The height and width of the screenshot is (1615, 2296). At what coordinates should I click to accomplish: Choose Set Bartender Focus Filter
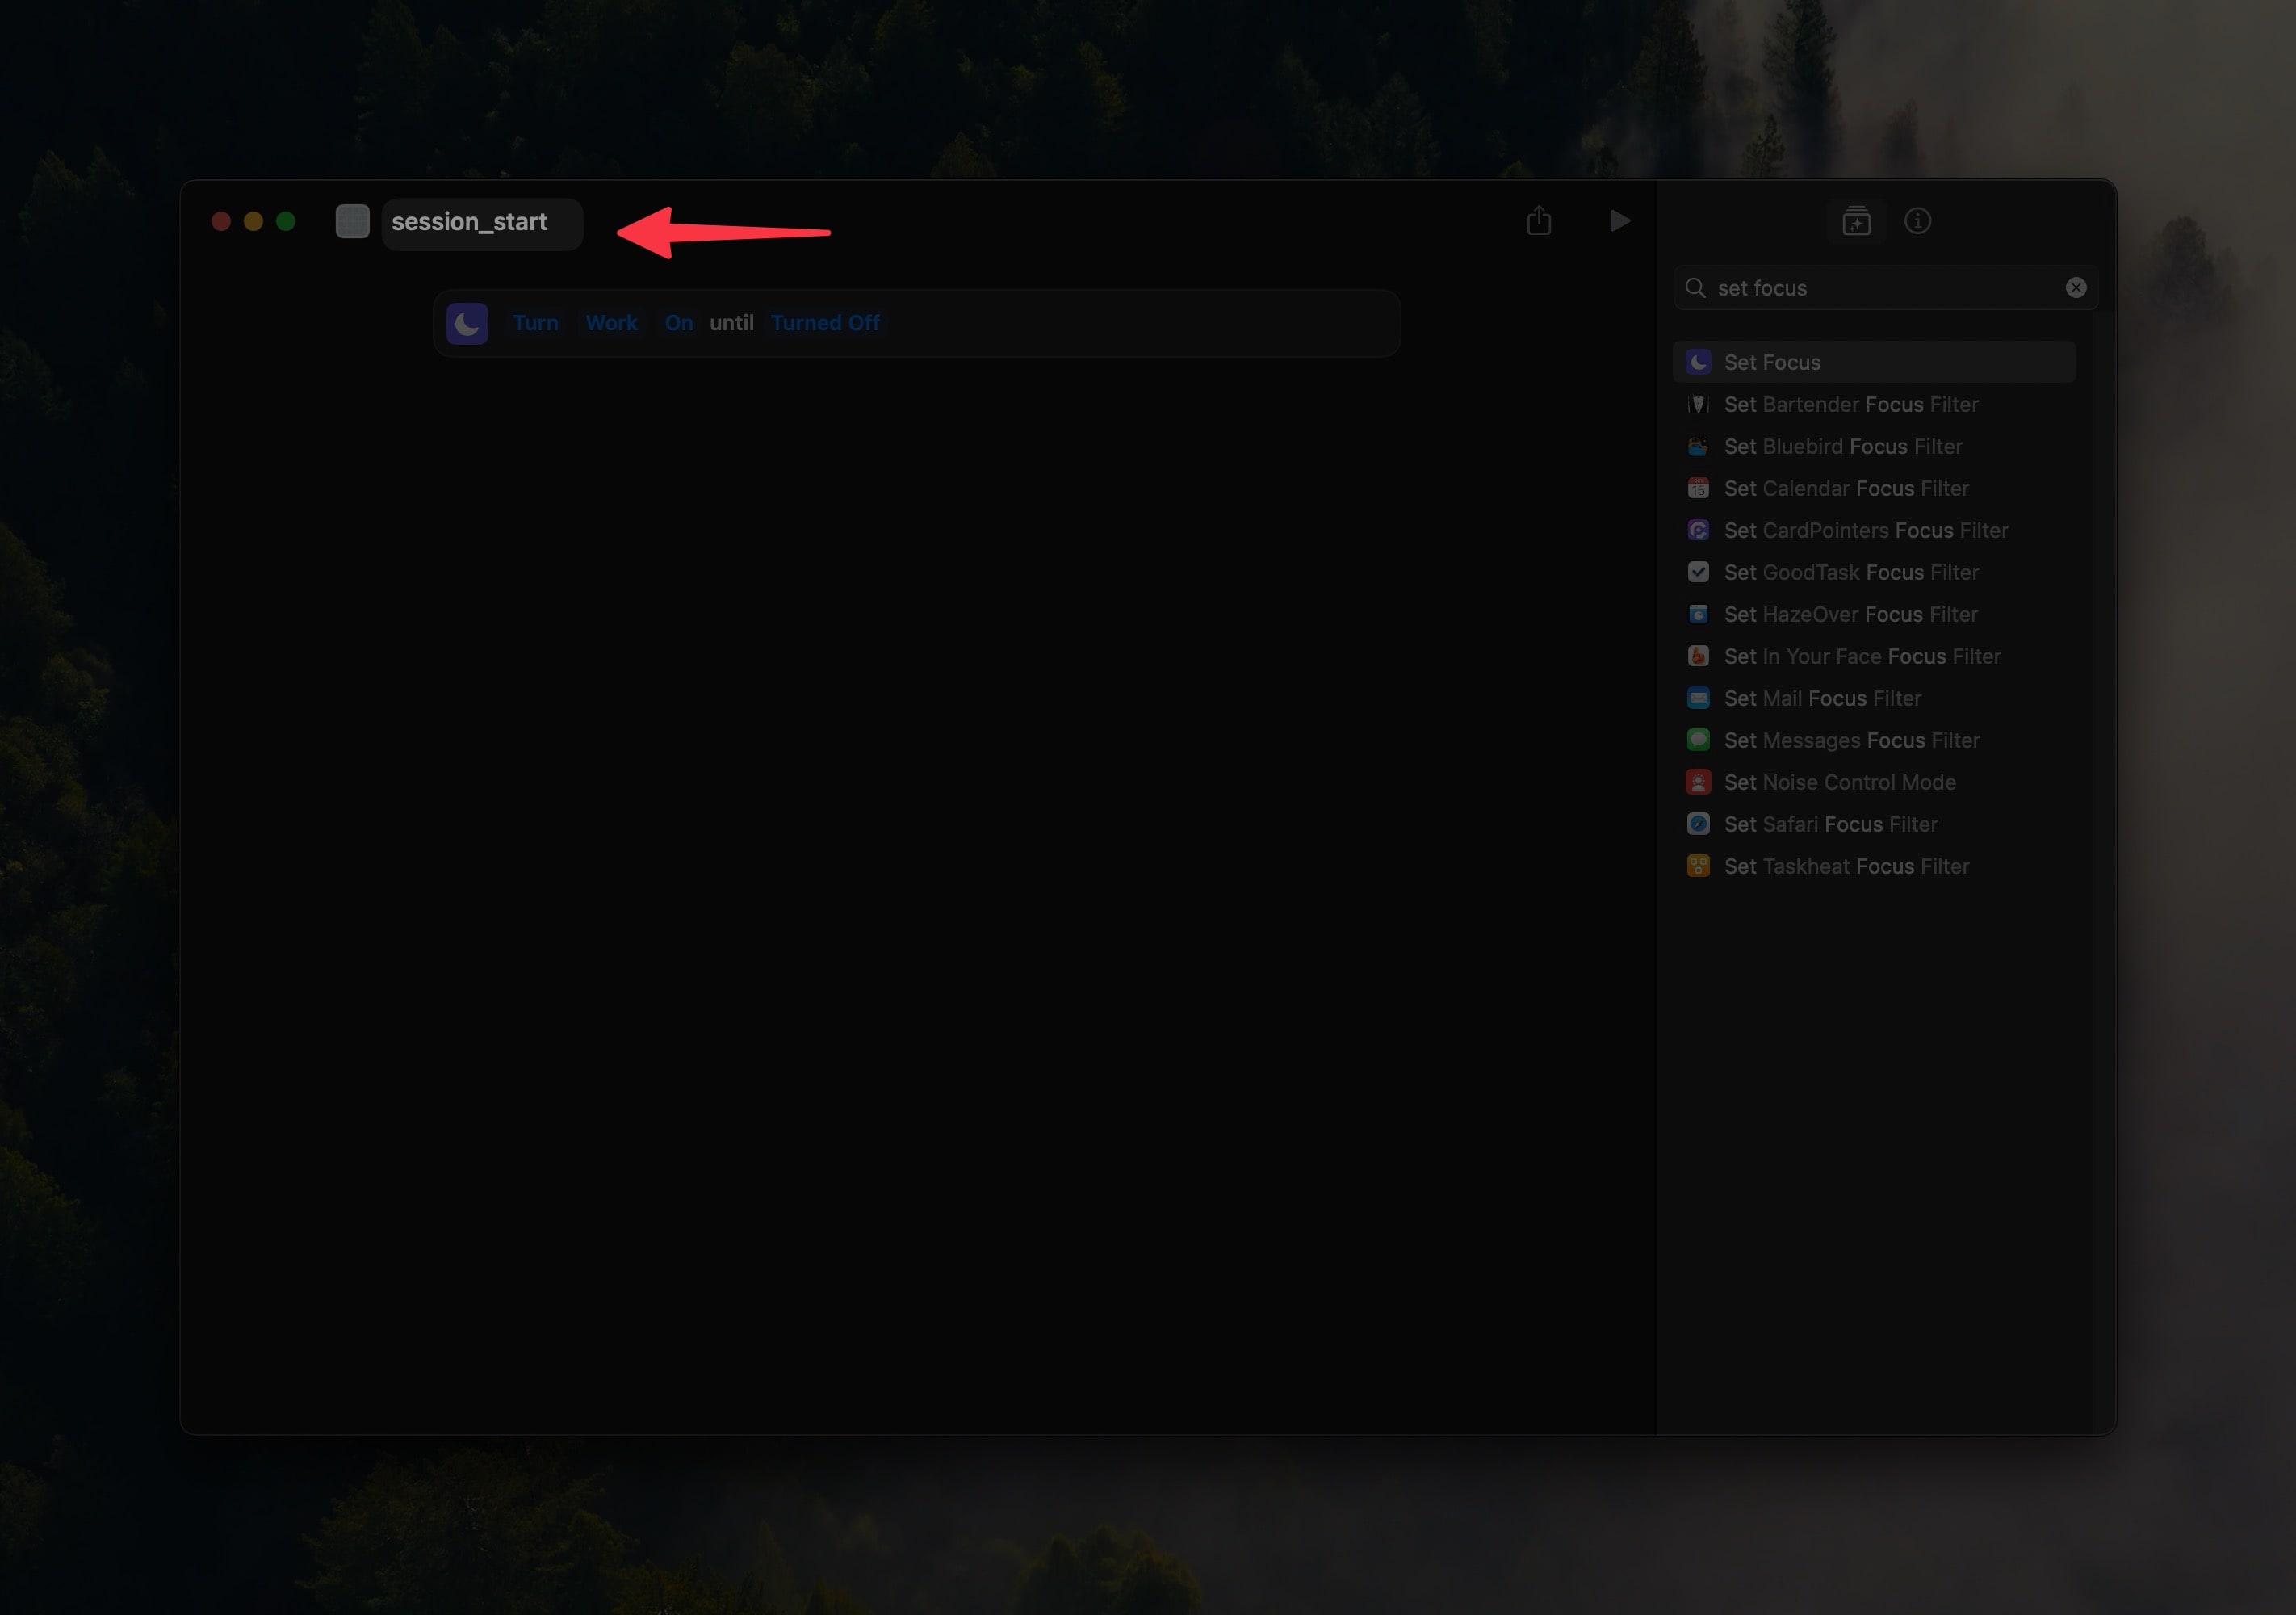pos(1850,404)
